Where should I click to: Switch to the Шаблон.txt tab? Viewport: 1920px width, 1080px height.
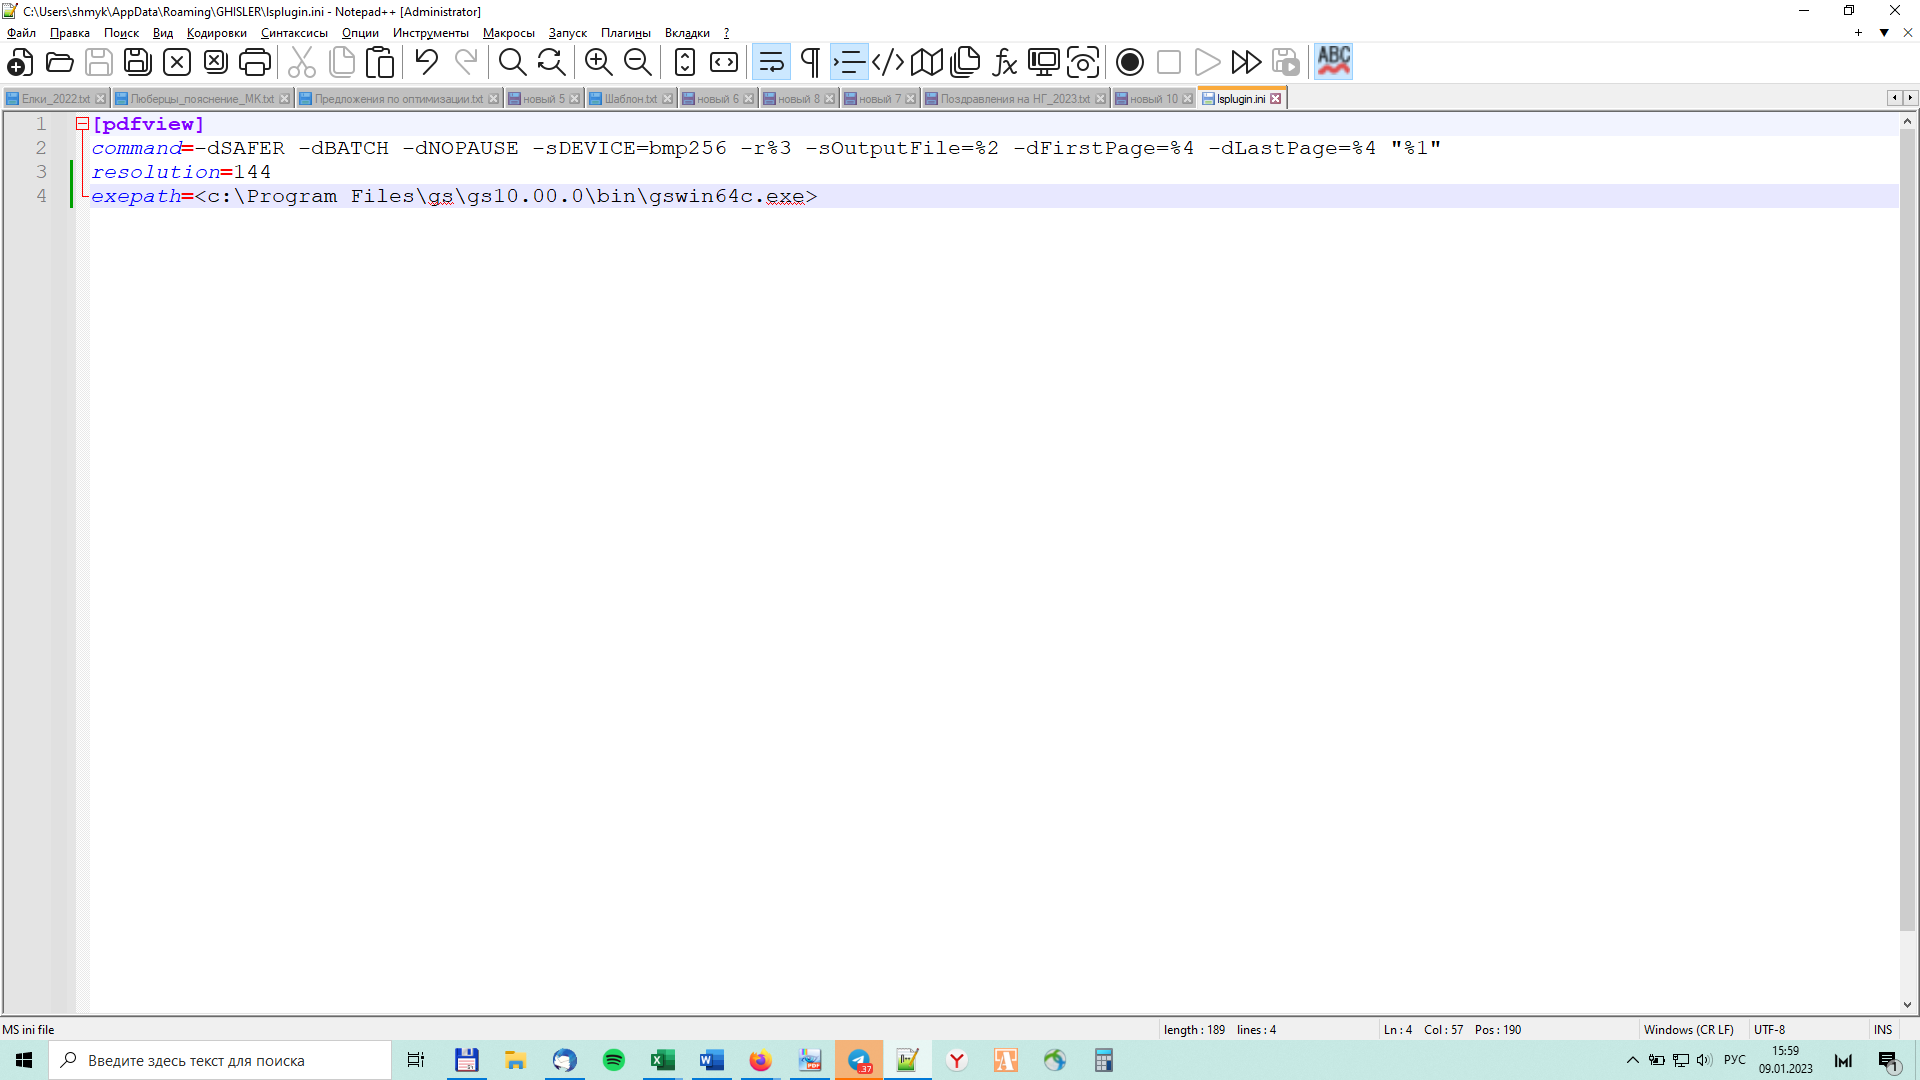[630, 99]
